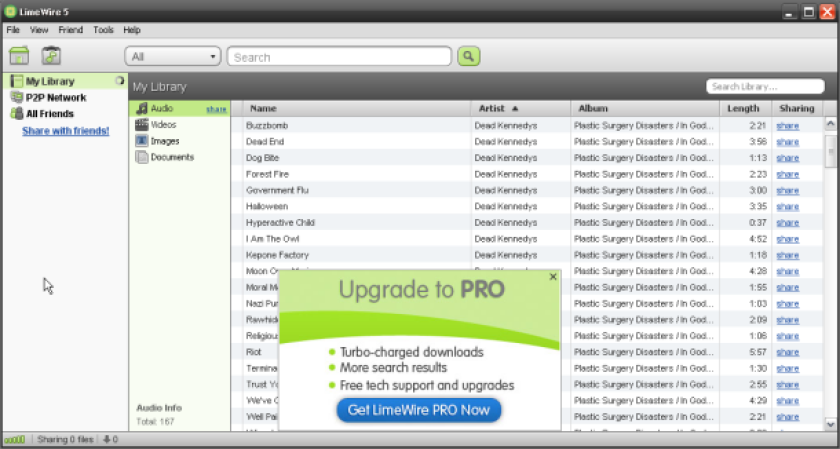Select the My Library sidebar icon
This screenshot has width=840, height=449.
pyautogui.click(x=17, y=81)
